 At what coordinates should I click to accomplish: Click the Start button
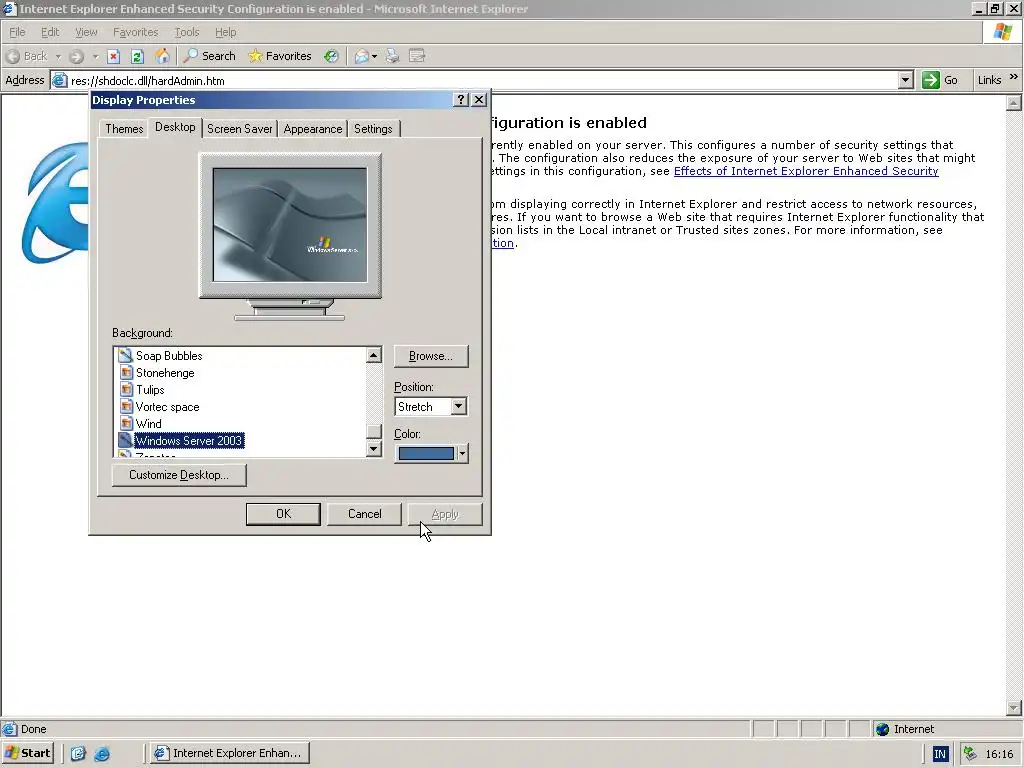coord(27,753)
